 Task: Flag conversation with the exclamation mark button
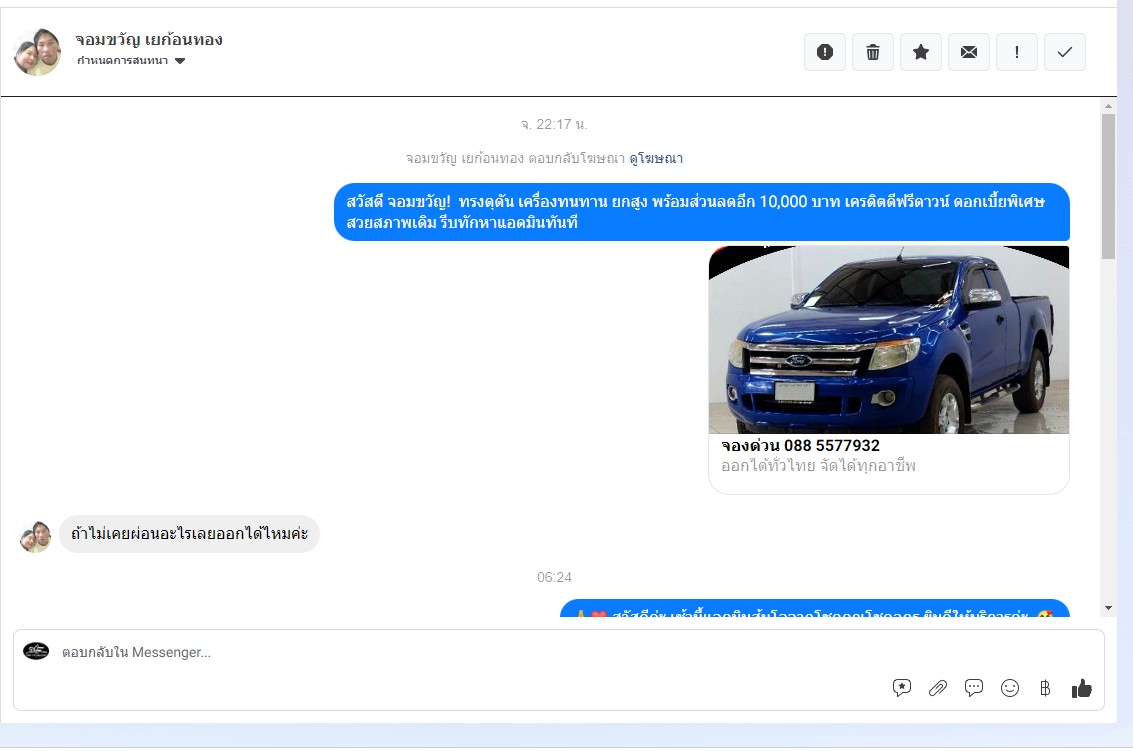click(1017, 52)
